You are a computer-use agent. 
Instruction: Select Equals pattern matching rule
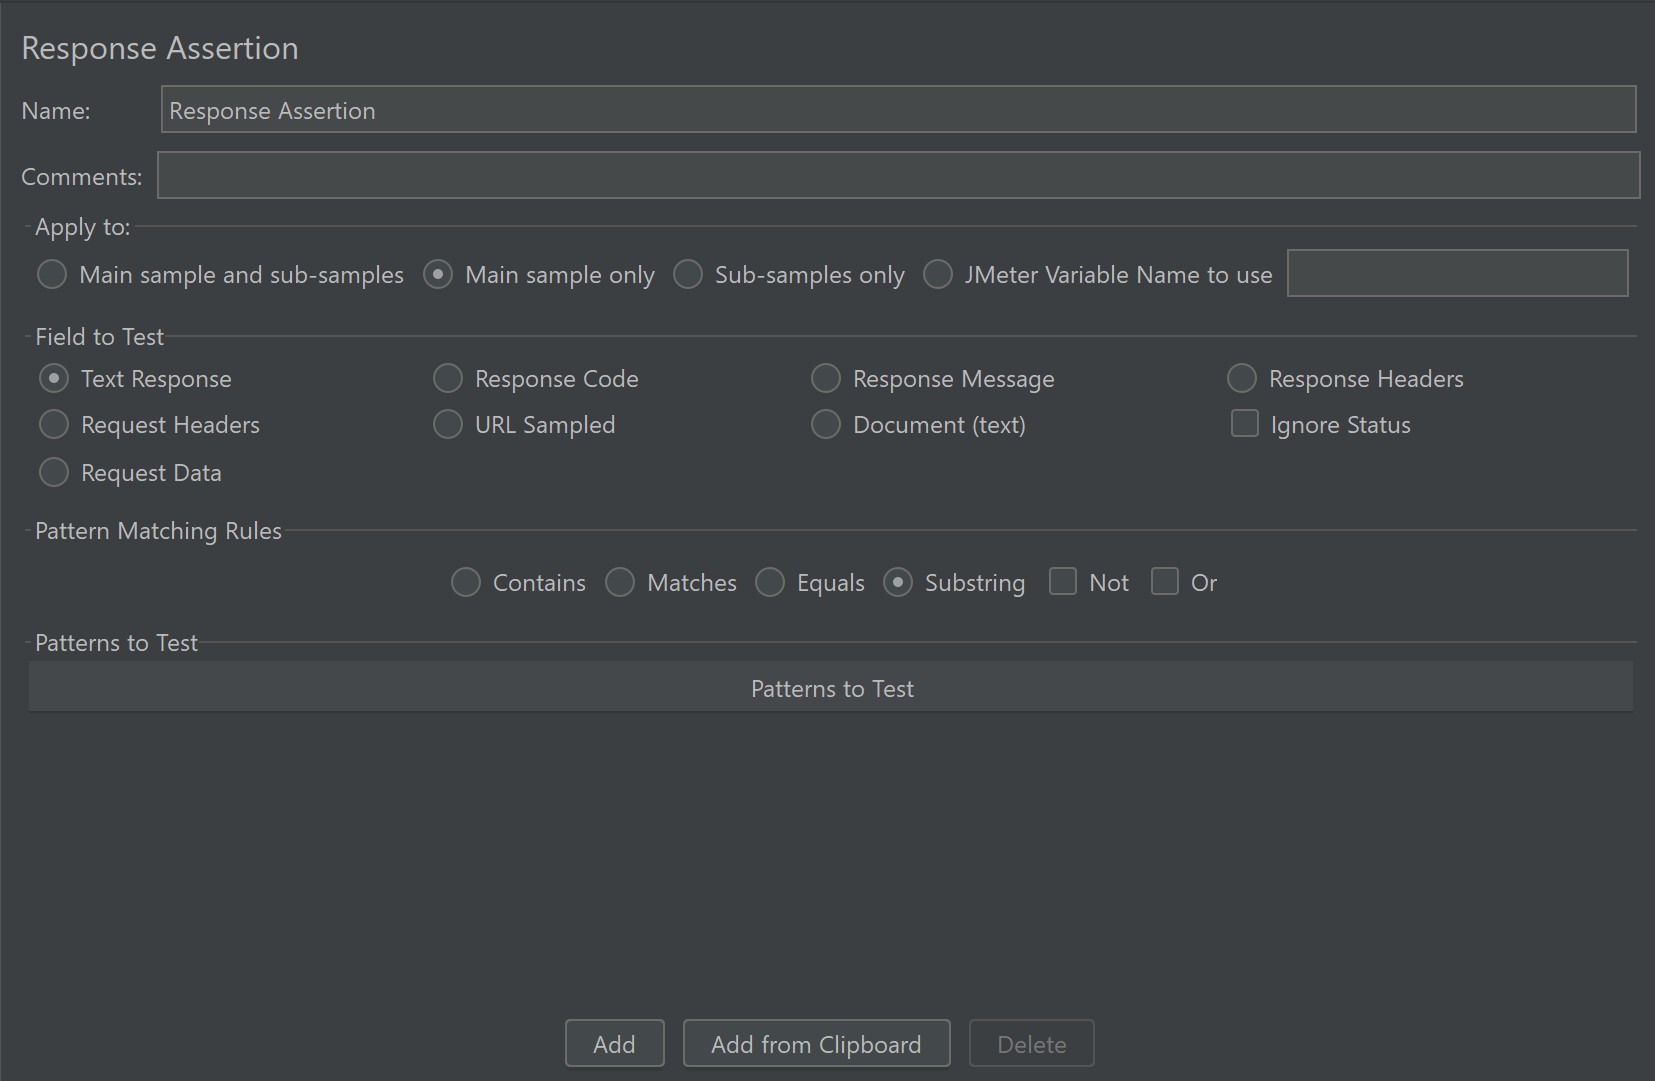pos(770,582)
